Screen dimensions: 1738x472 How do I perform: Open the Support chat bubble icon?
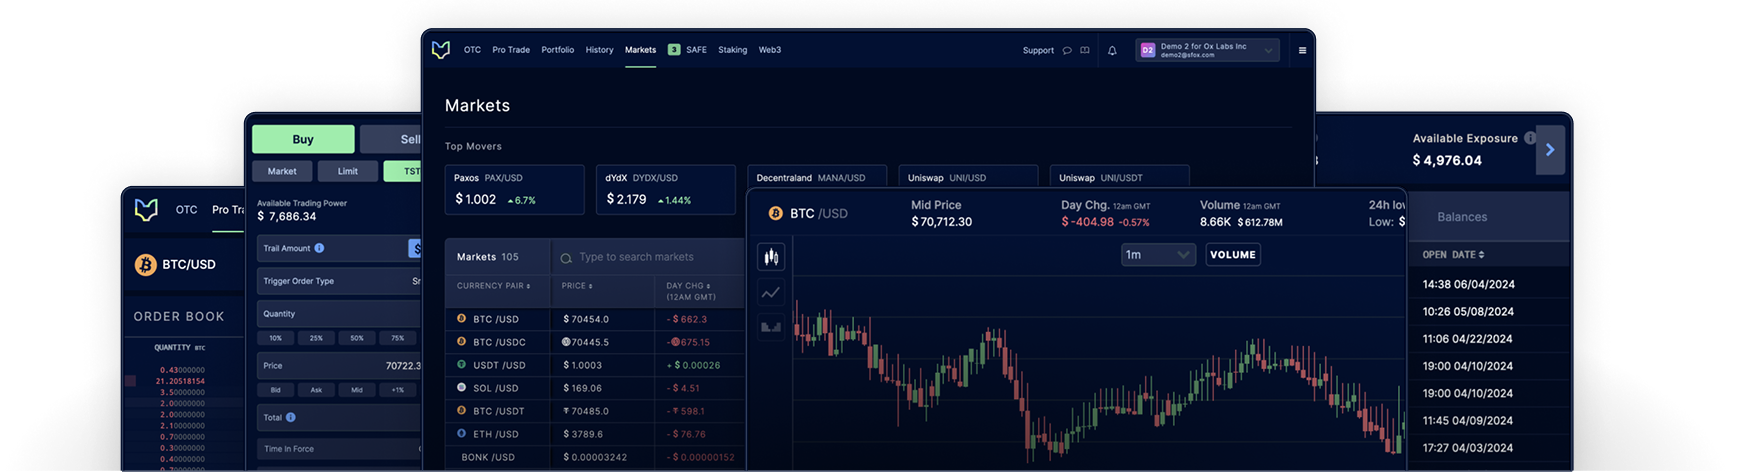click(x=1067, y=50)
